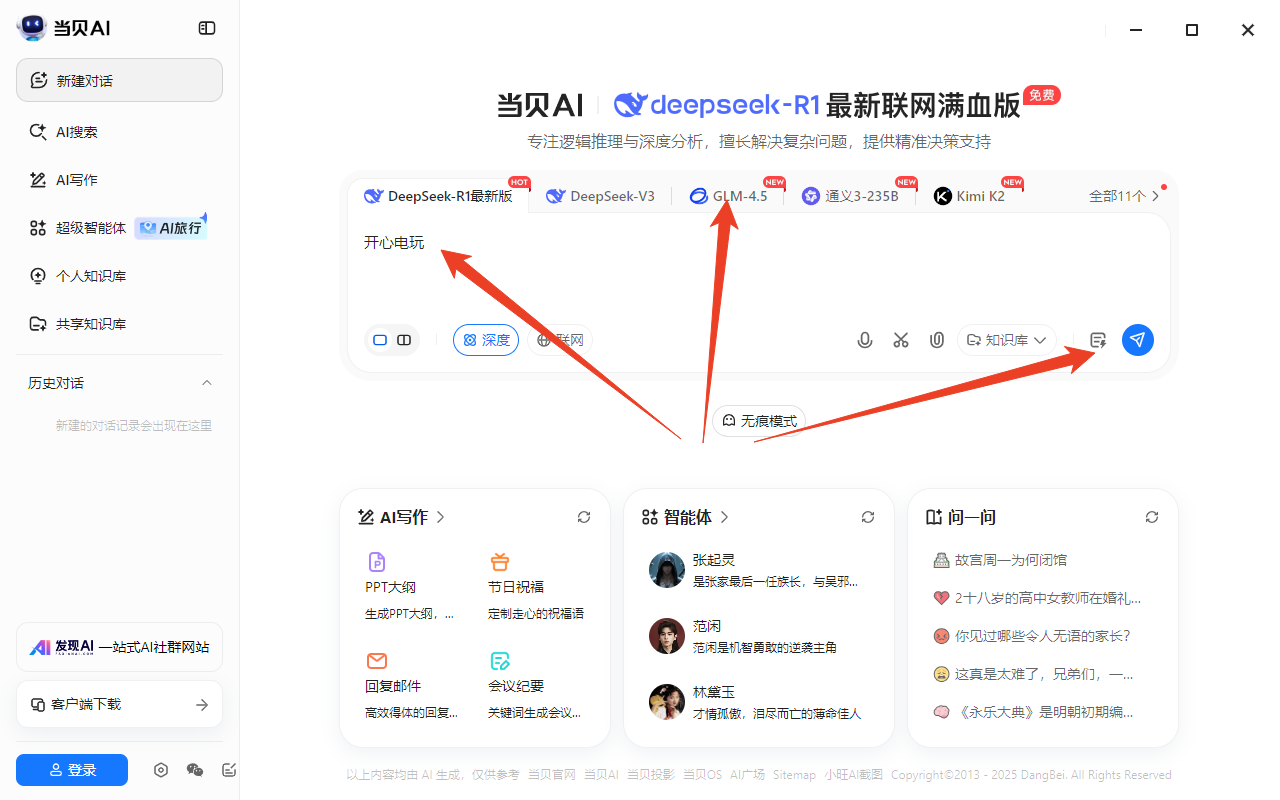Select the 通义3-235B model tab

[850, 196]
